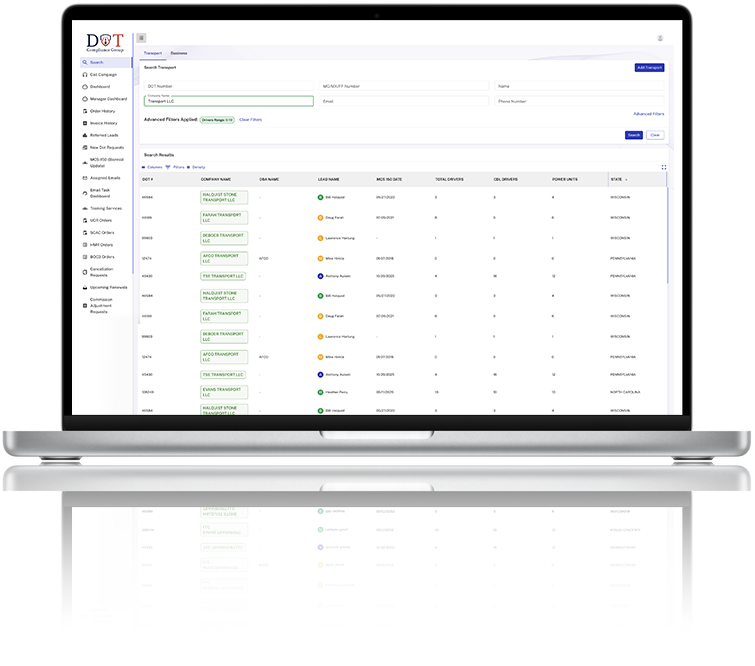The width and height of the screenshot is (755, 666).
Task: Click the Upcoming Renewals sidebar icon
Action: [85, 287]
